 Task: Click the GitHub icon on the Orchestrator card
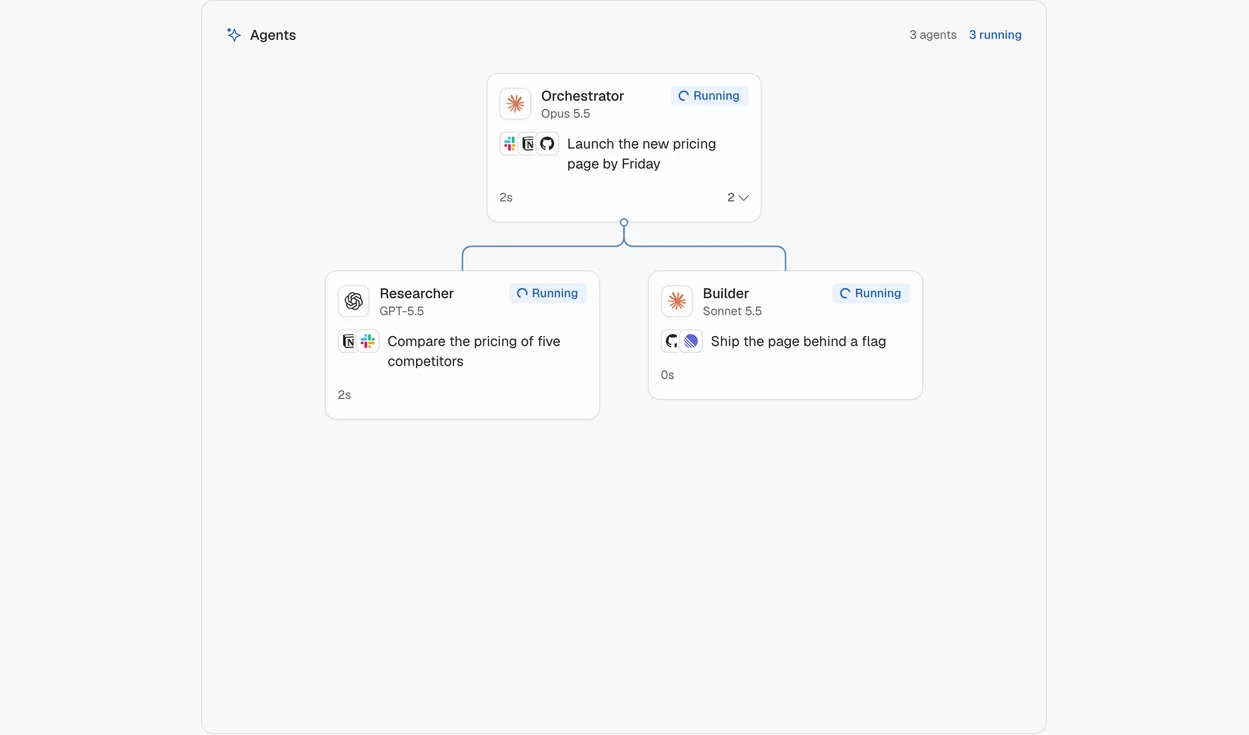click(547, 144)
